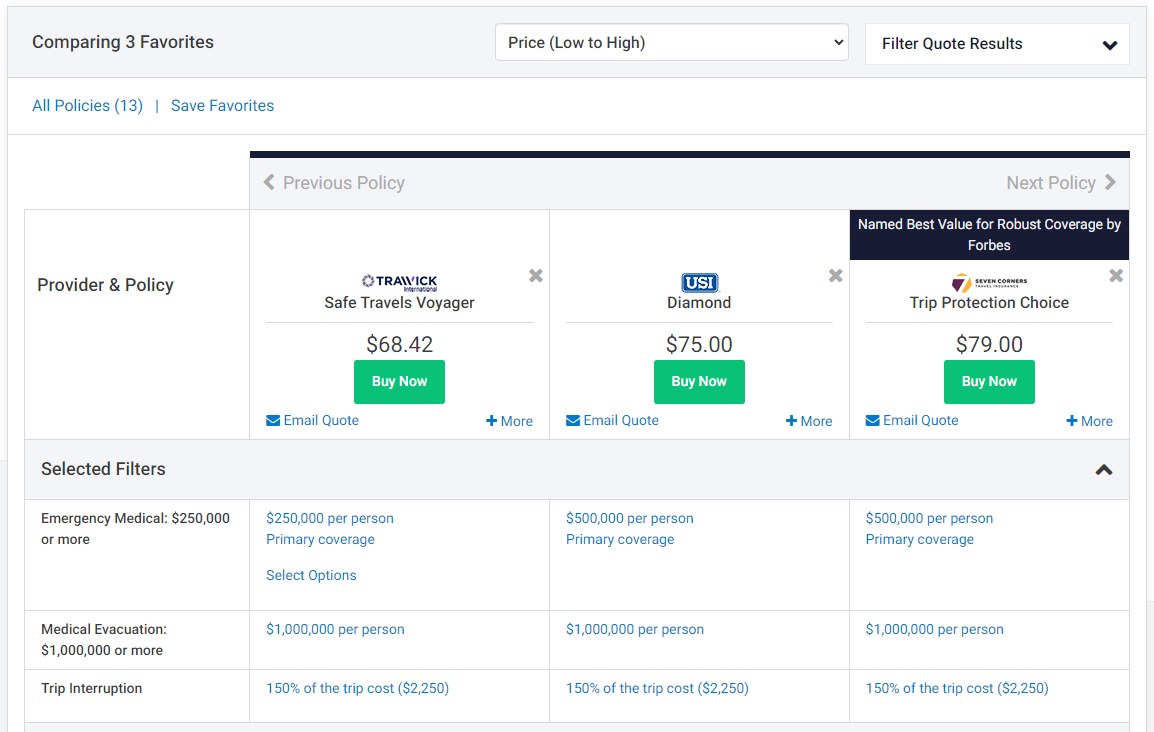Click the Comparing 3 Favorites heading
Viewport: 1154px width, 732px height.
[x=123, y=43]
